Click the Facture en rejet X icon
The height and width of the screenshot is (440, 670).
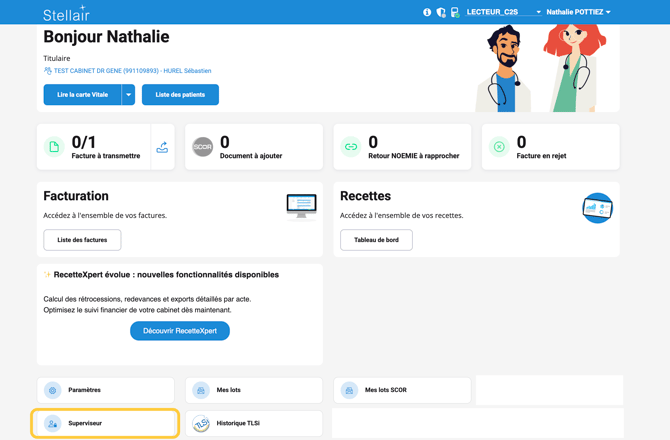tap(499, 147)
